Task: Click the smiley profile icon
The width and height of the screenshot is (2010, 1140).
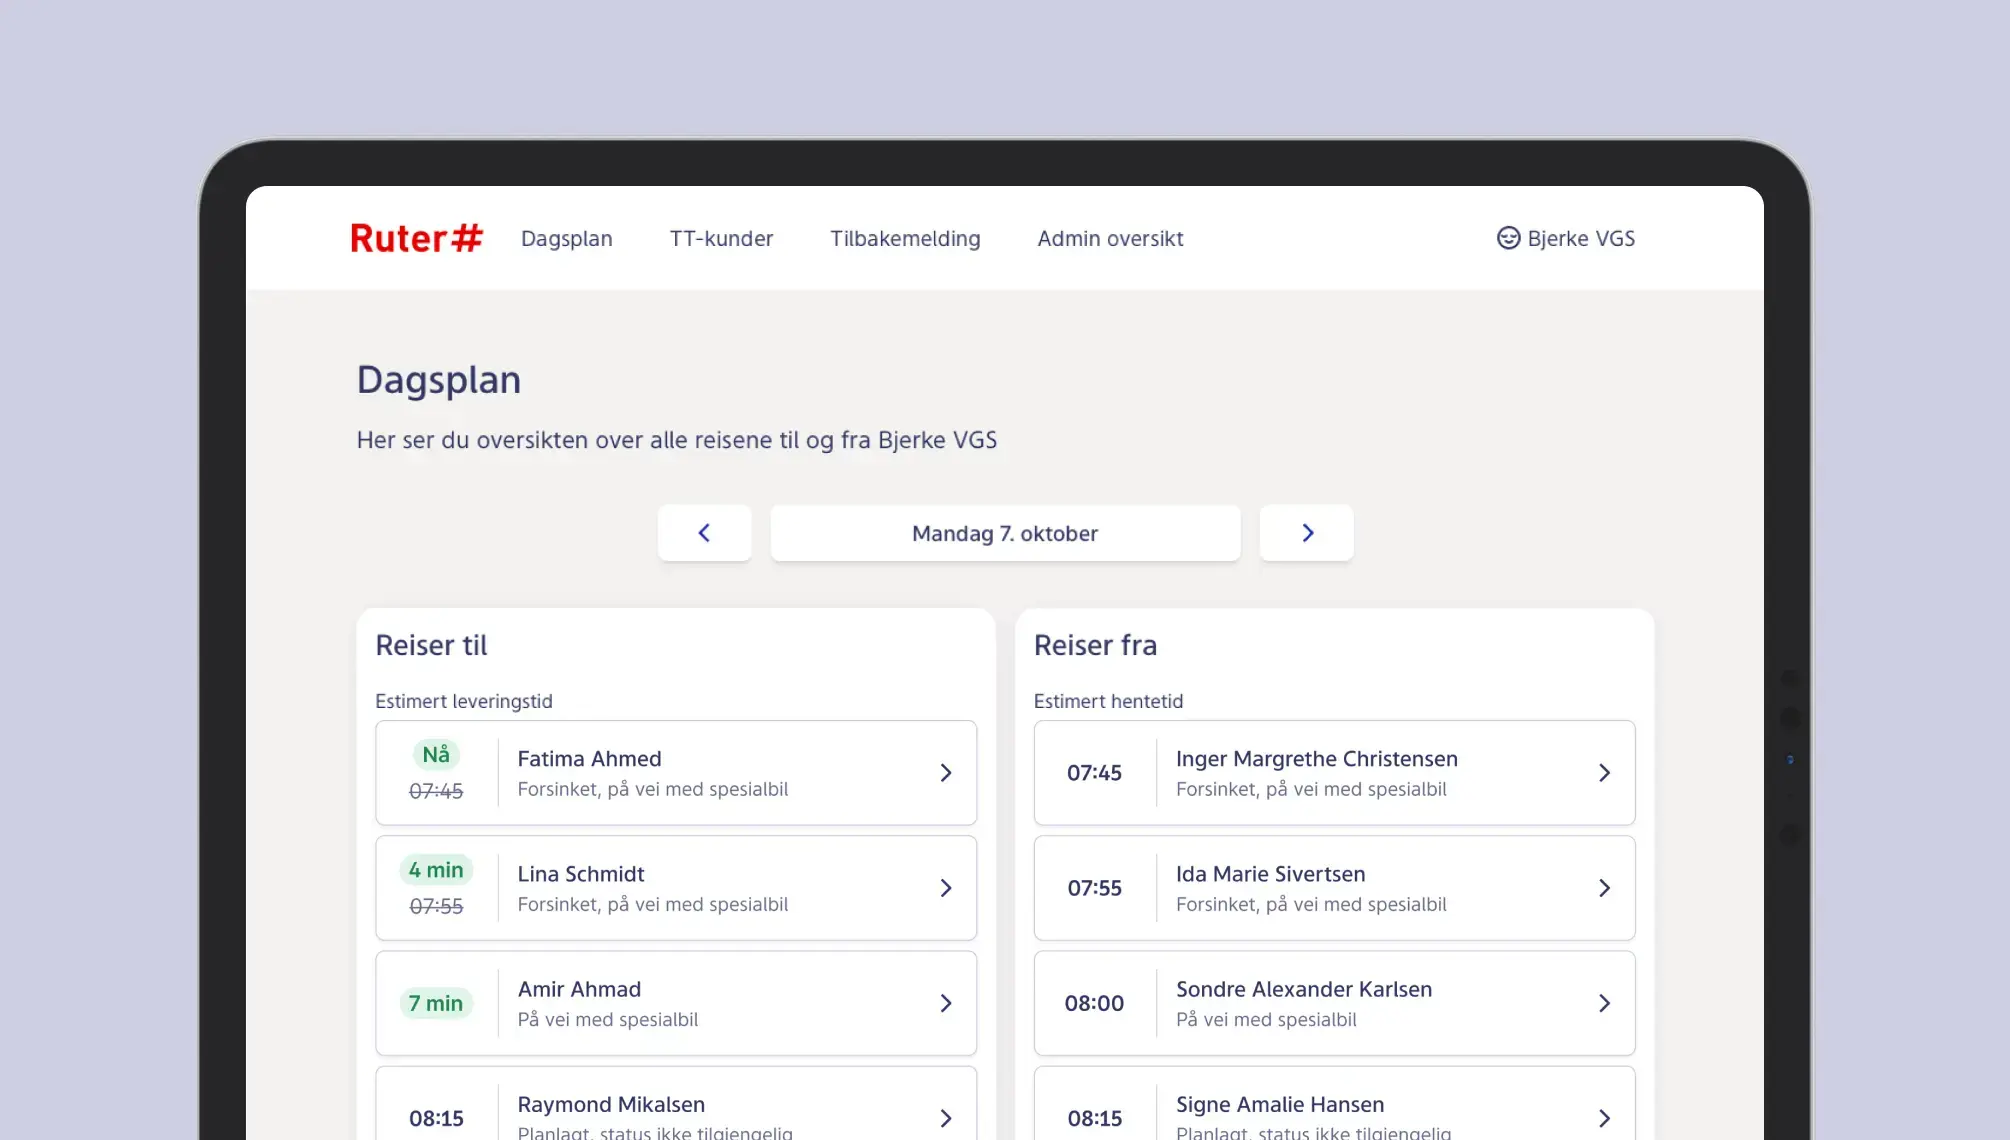Action: point(1508,238)
